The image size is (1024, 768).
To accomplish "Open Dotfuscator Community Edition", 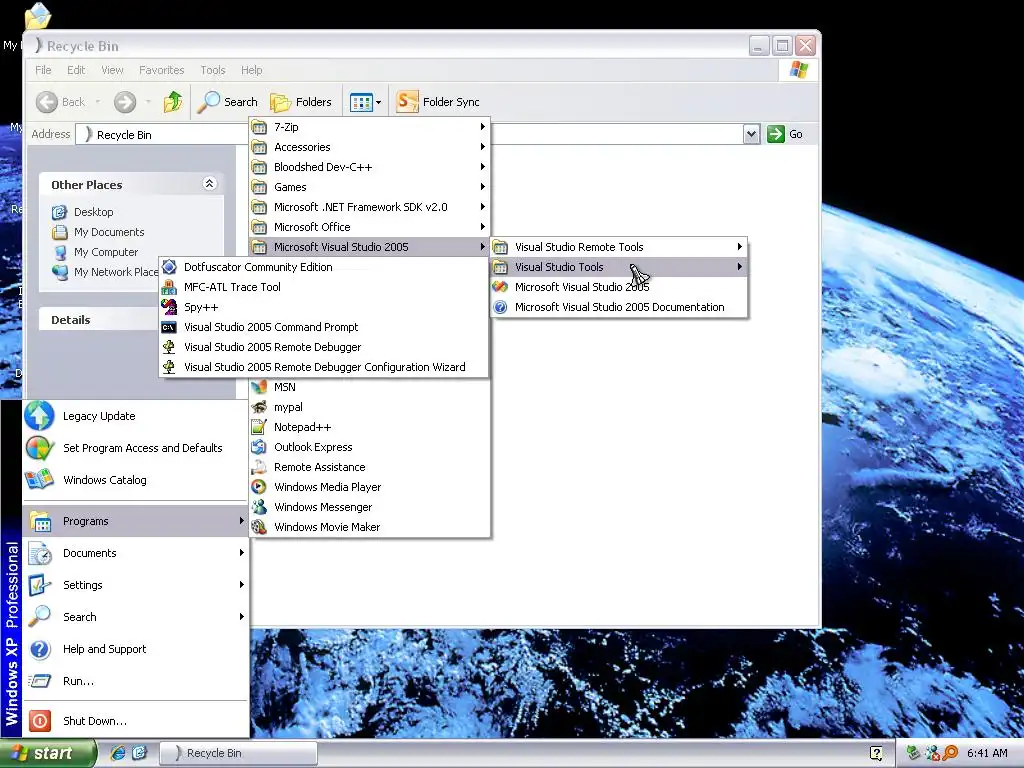I will tap(323, 267).
